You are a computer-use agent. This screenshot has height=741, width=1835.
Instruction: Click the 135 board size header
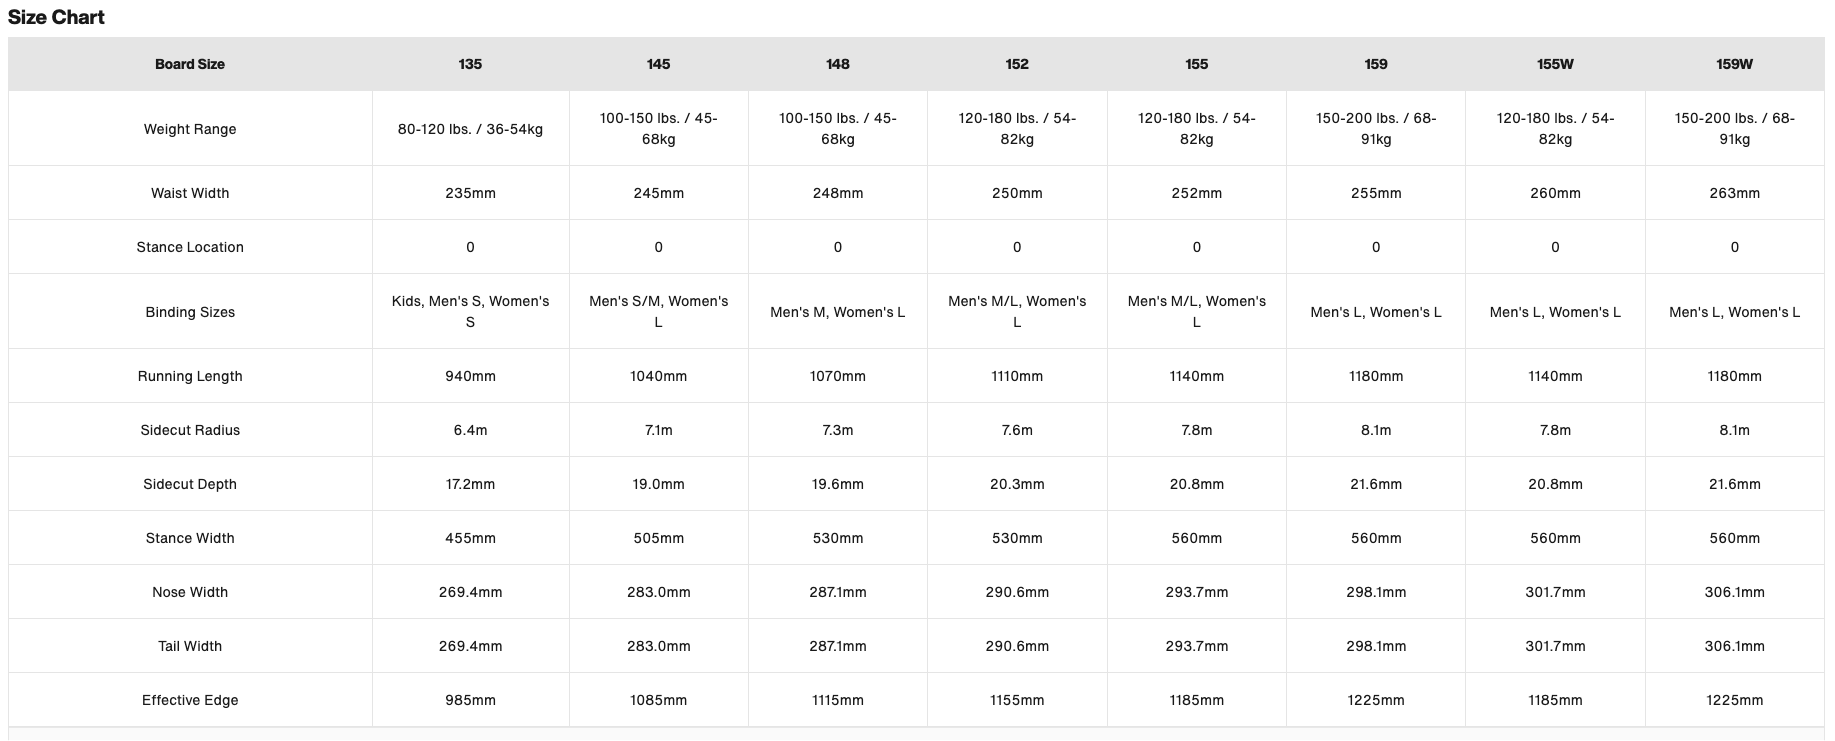[x=470, y=64]
